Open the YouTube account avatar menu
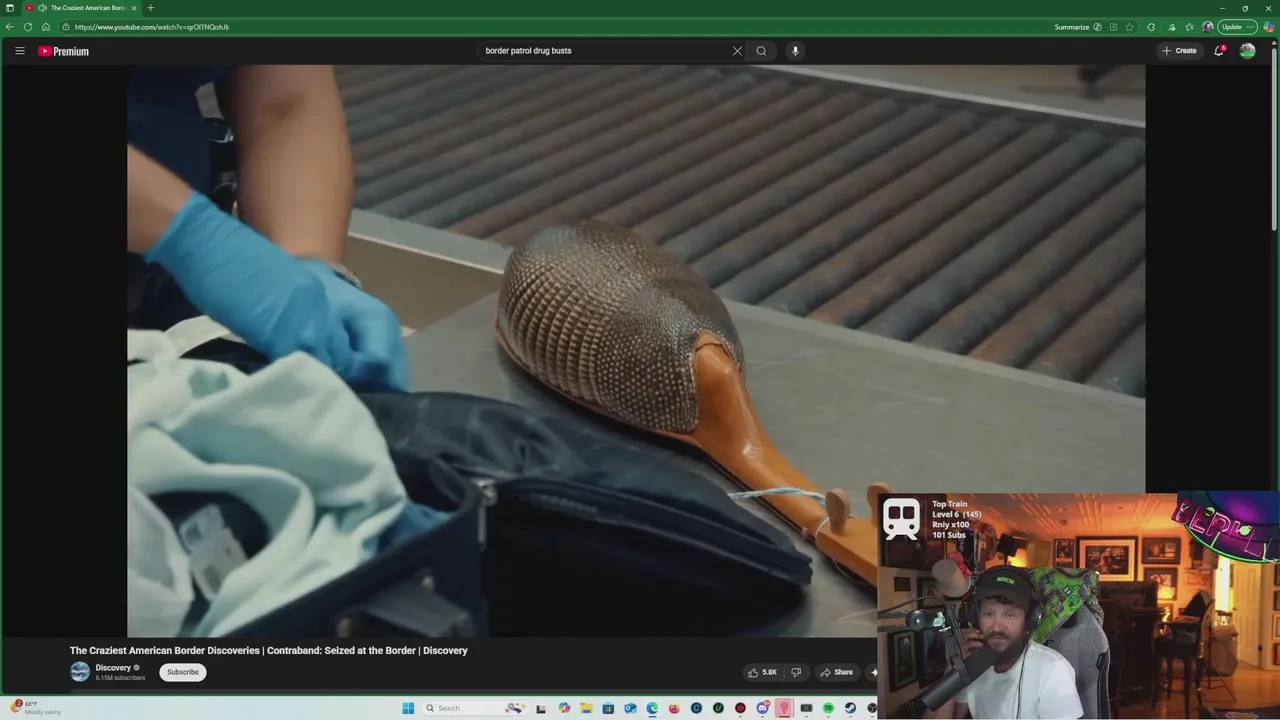This screenshot has height=720, width=1280. click(1247, 51)
